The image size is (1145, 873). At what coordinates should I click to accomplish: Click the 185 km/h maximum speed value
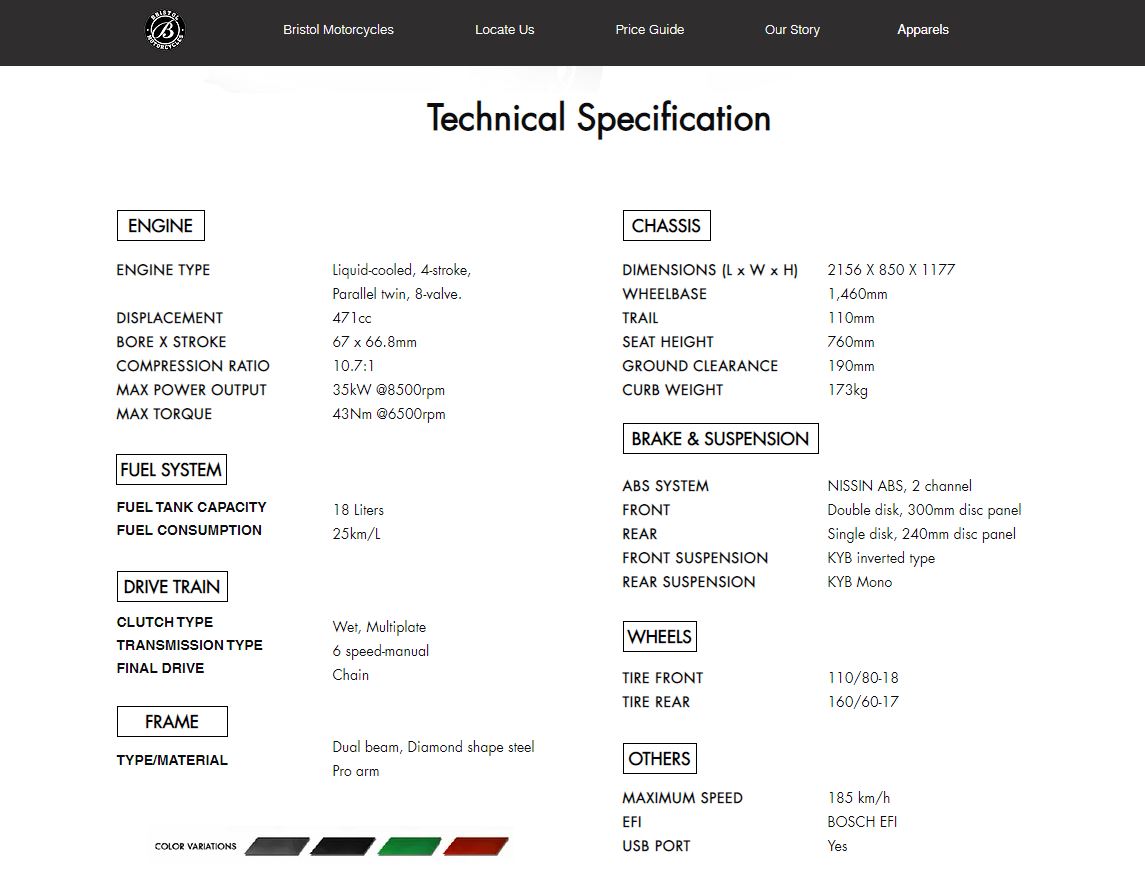(x=859, y=798)
